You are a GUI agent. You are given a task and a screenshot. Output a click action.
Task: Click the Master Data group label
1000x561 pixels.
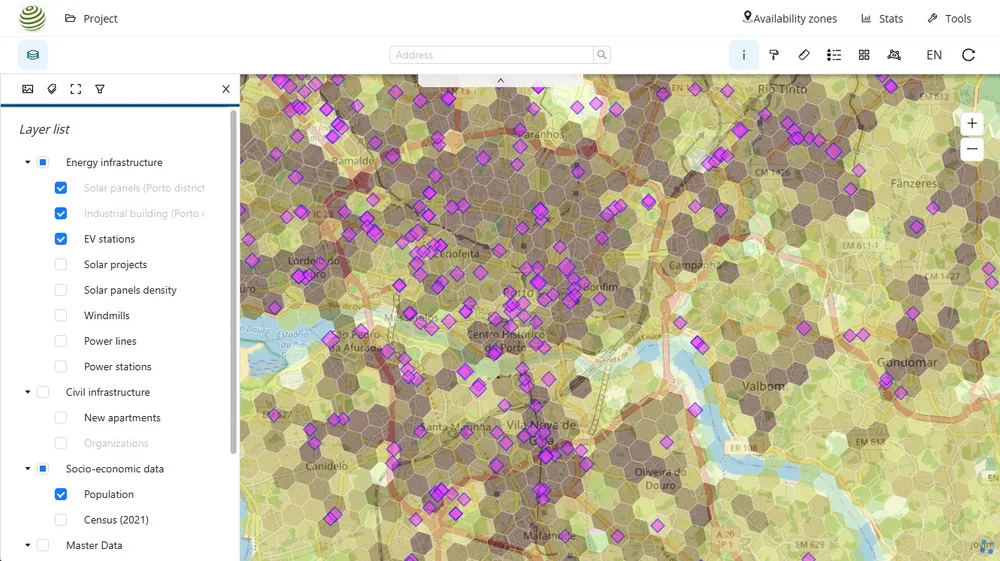click(x=94, y=545)
